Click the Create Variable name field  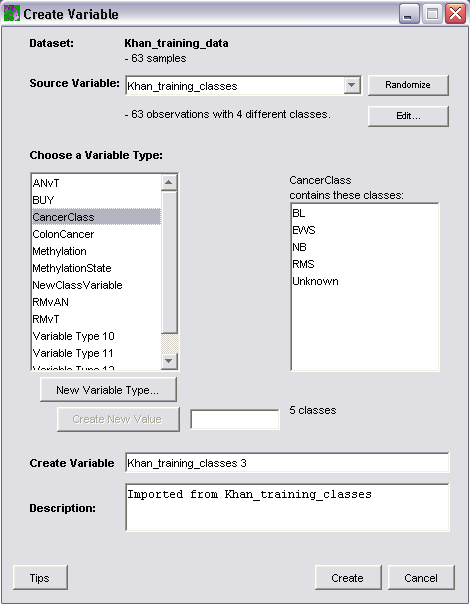coord(287,463)
